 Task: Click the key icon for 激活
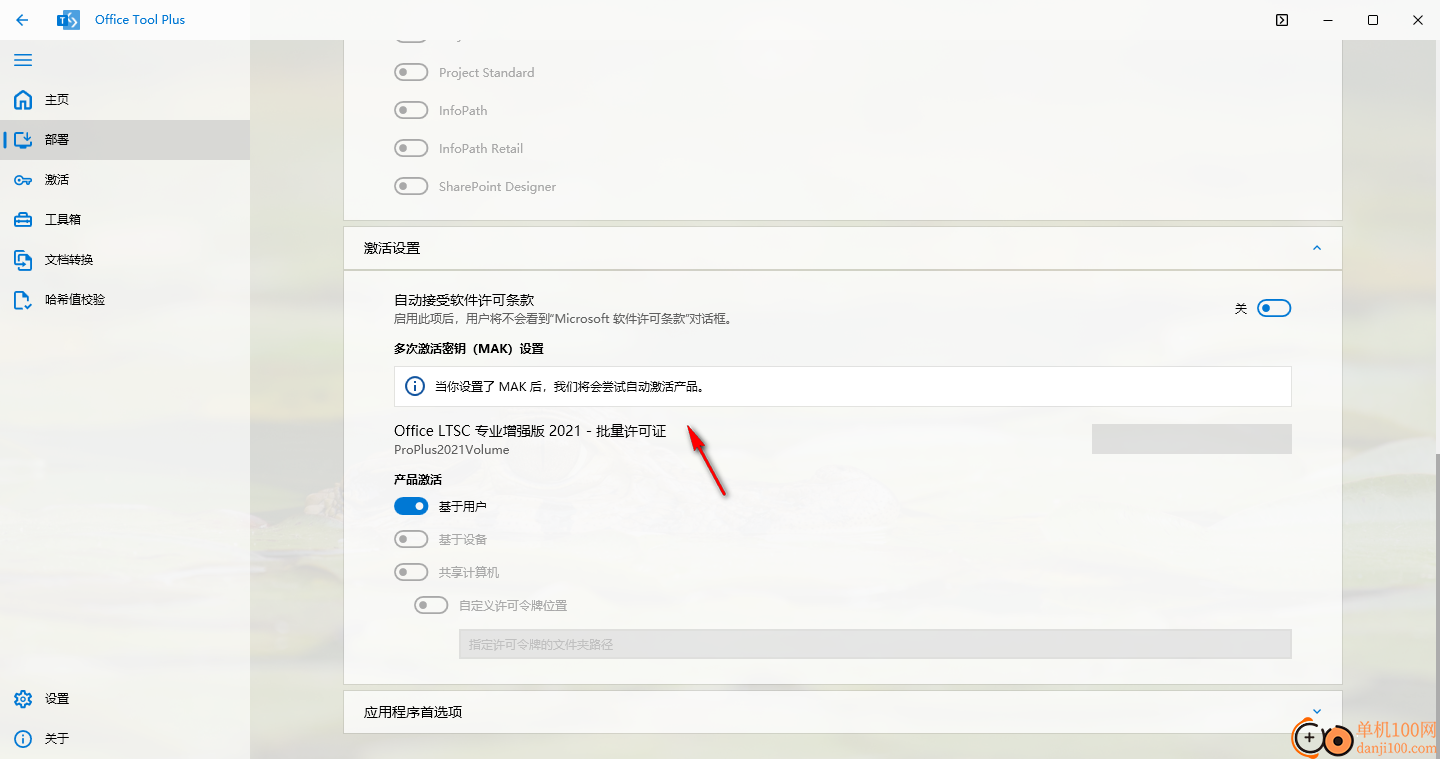[x=23, y=180]
